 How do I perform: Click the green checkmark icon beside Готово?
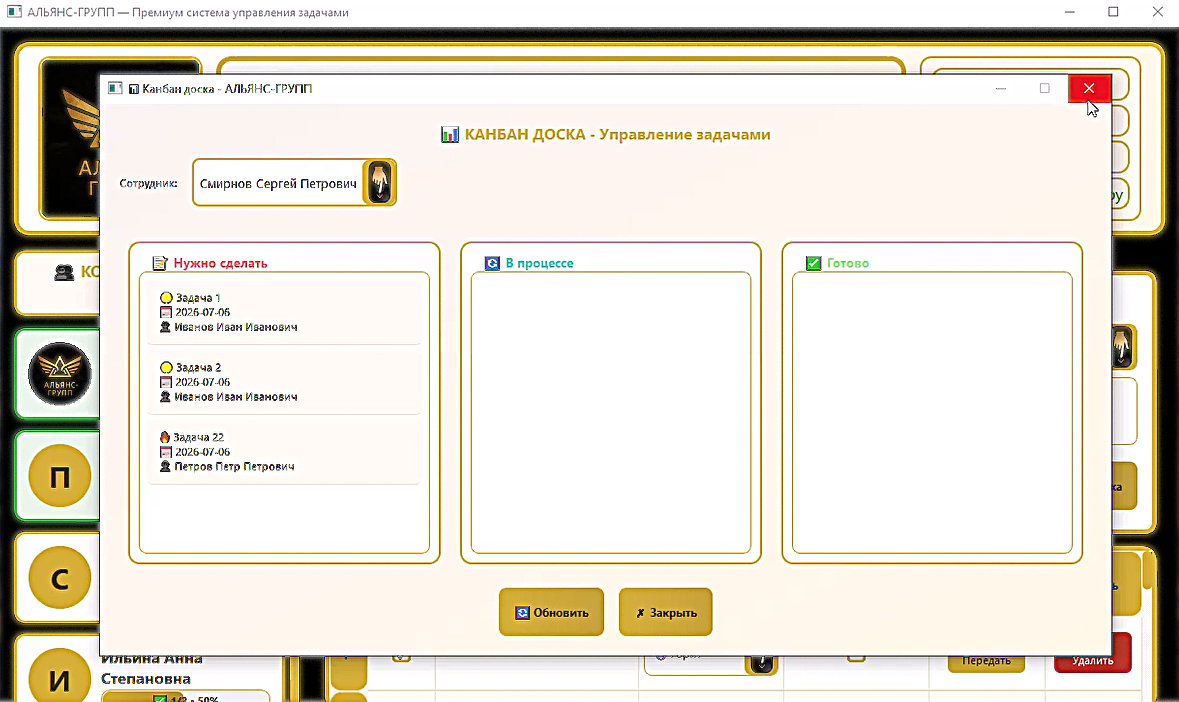point(814,263)
